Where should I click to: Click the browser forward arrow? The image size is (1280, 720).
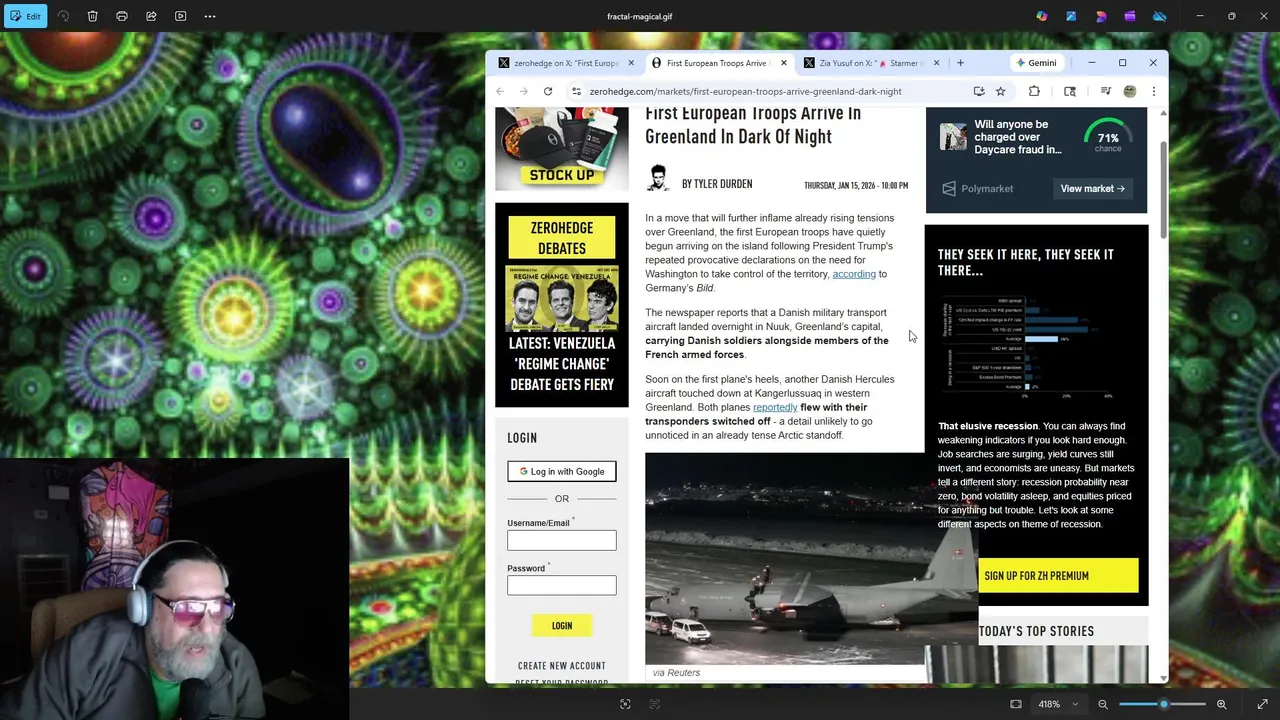523,91
